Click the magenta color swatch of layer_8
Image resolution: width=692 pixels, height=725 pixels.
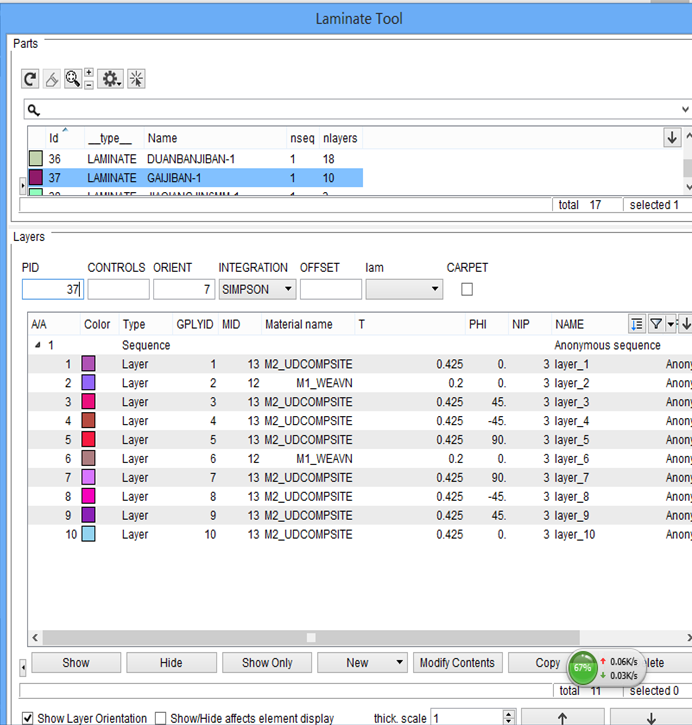point(88,496)
